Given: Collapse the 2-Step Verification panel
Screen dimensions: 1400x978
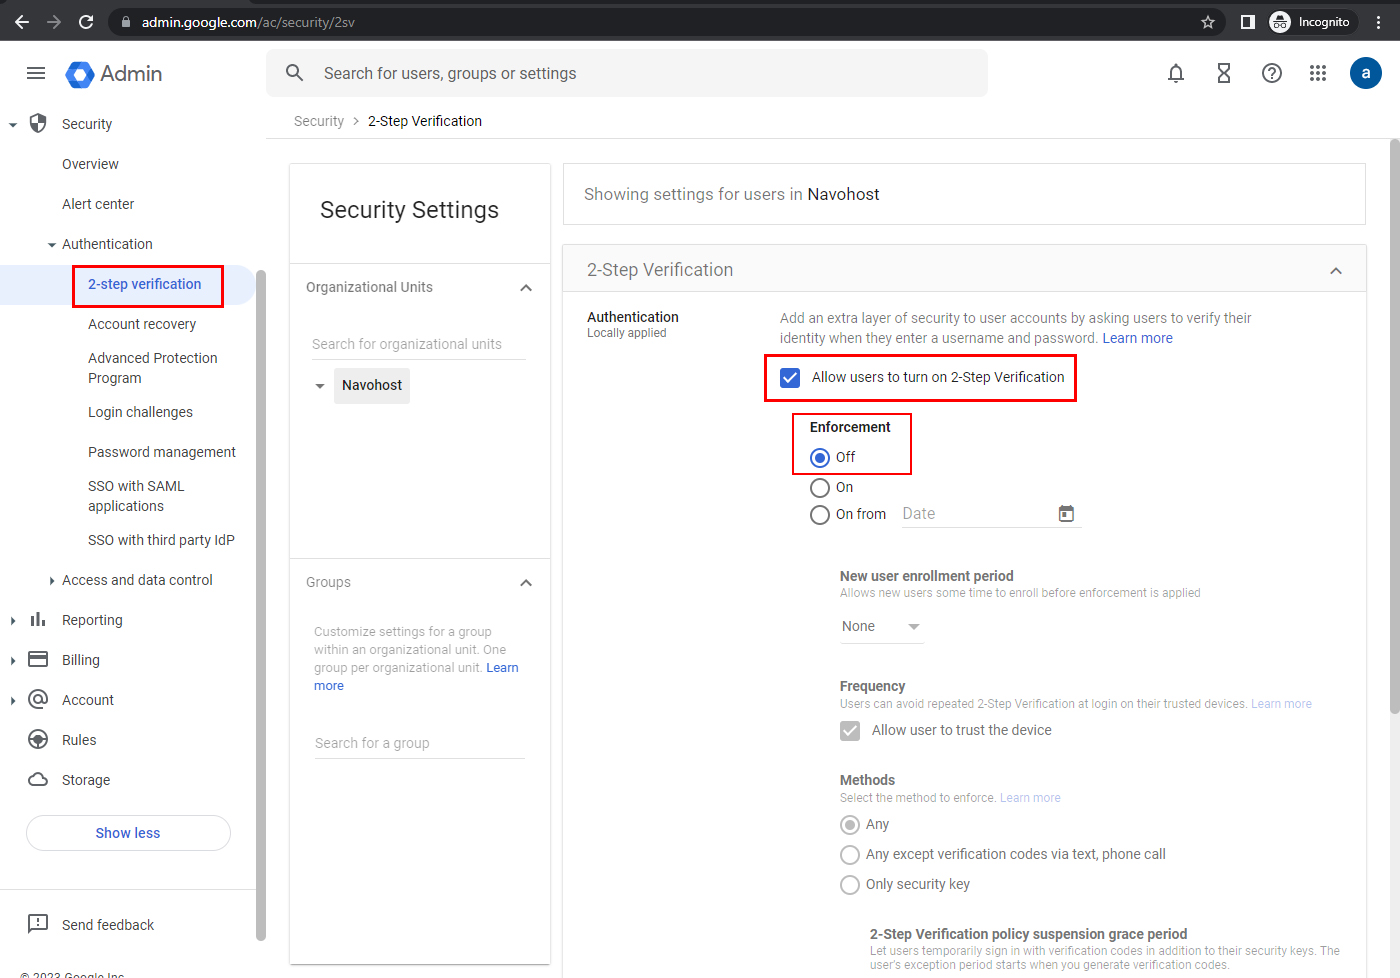Looking at the screenshot, I should [x=1335, y=271].
